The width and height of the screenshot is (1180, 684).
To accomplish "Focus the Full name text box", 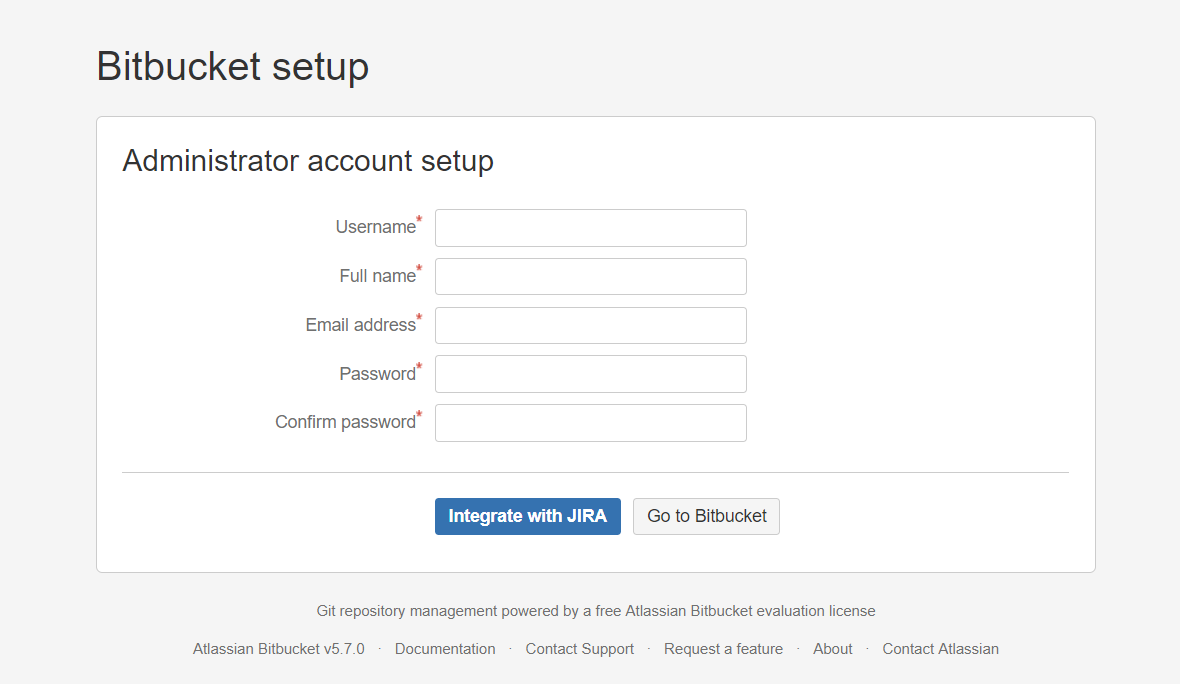I will click(591, 277).
